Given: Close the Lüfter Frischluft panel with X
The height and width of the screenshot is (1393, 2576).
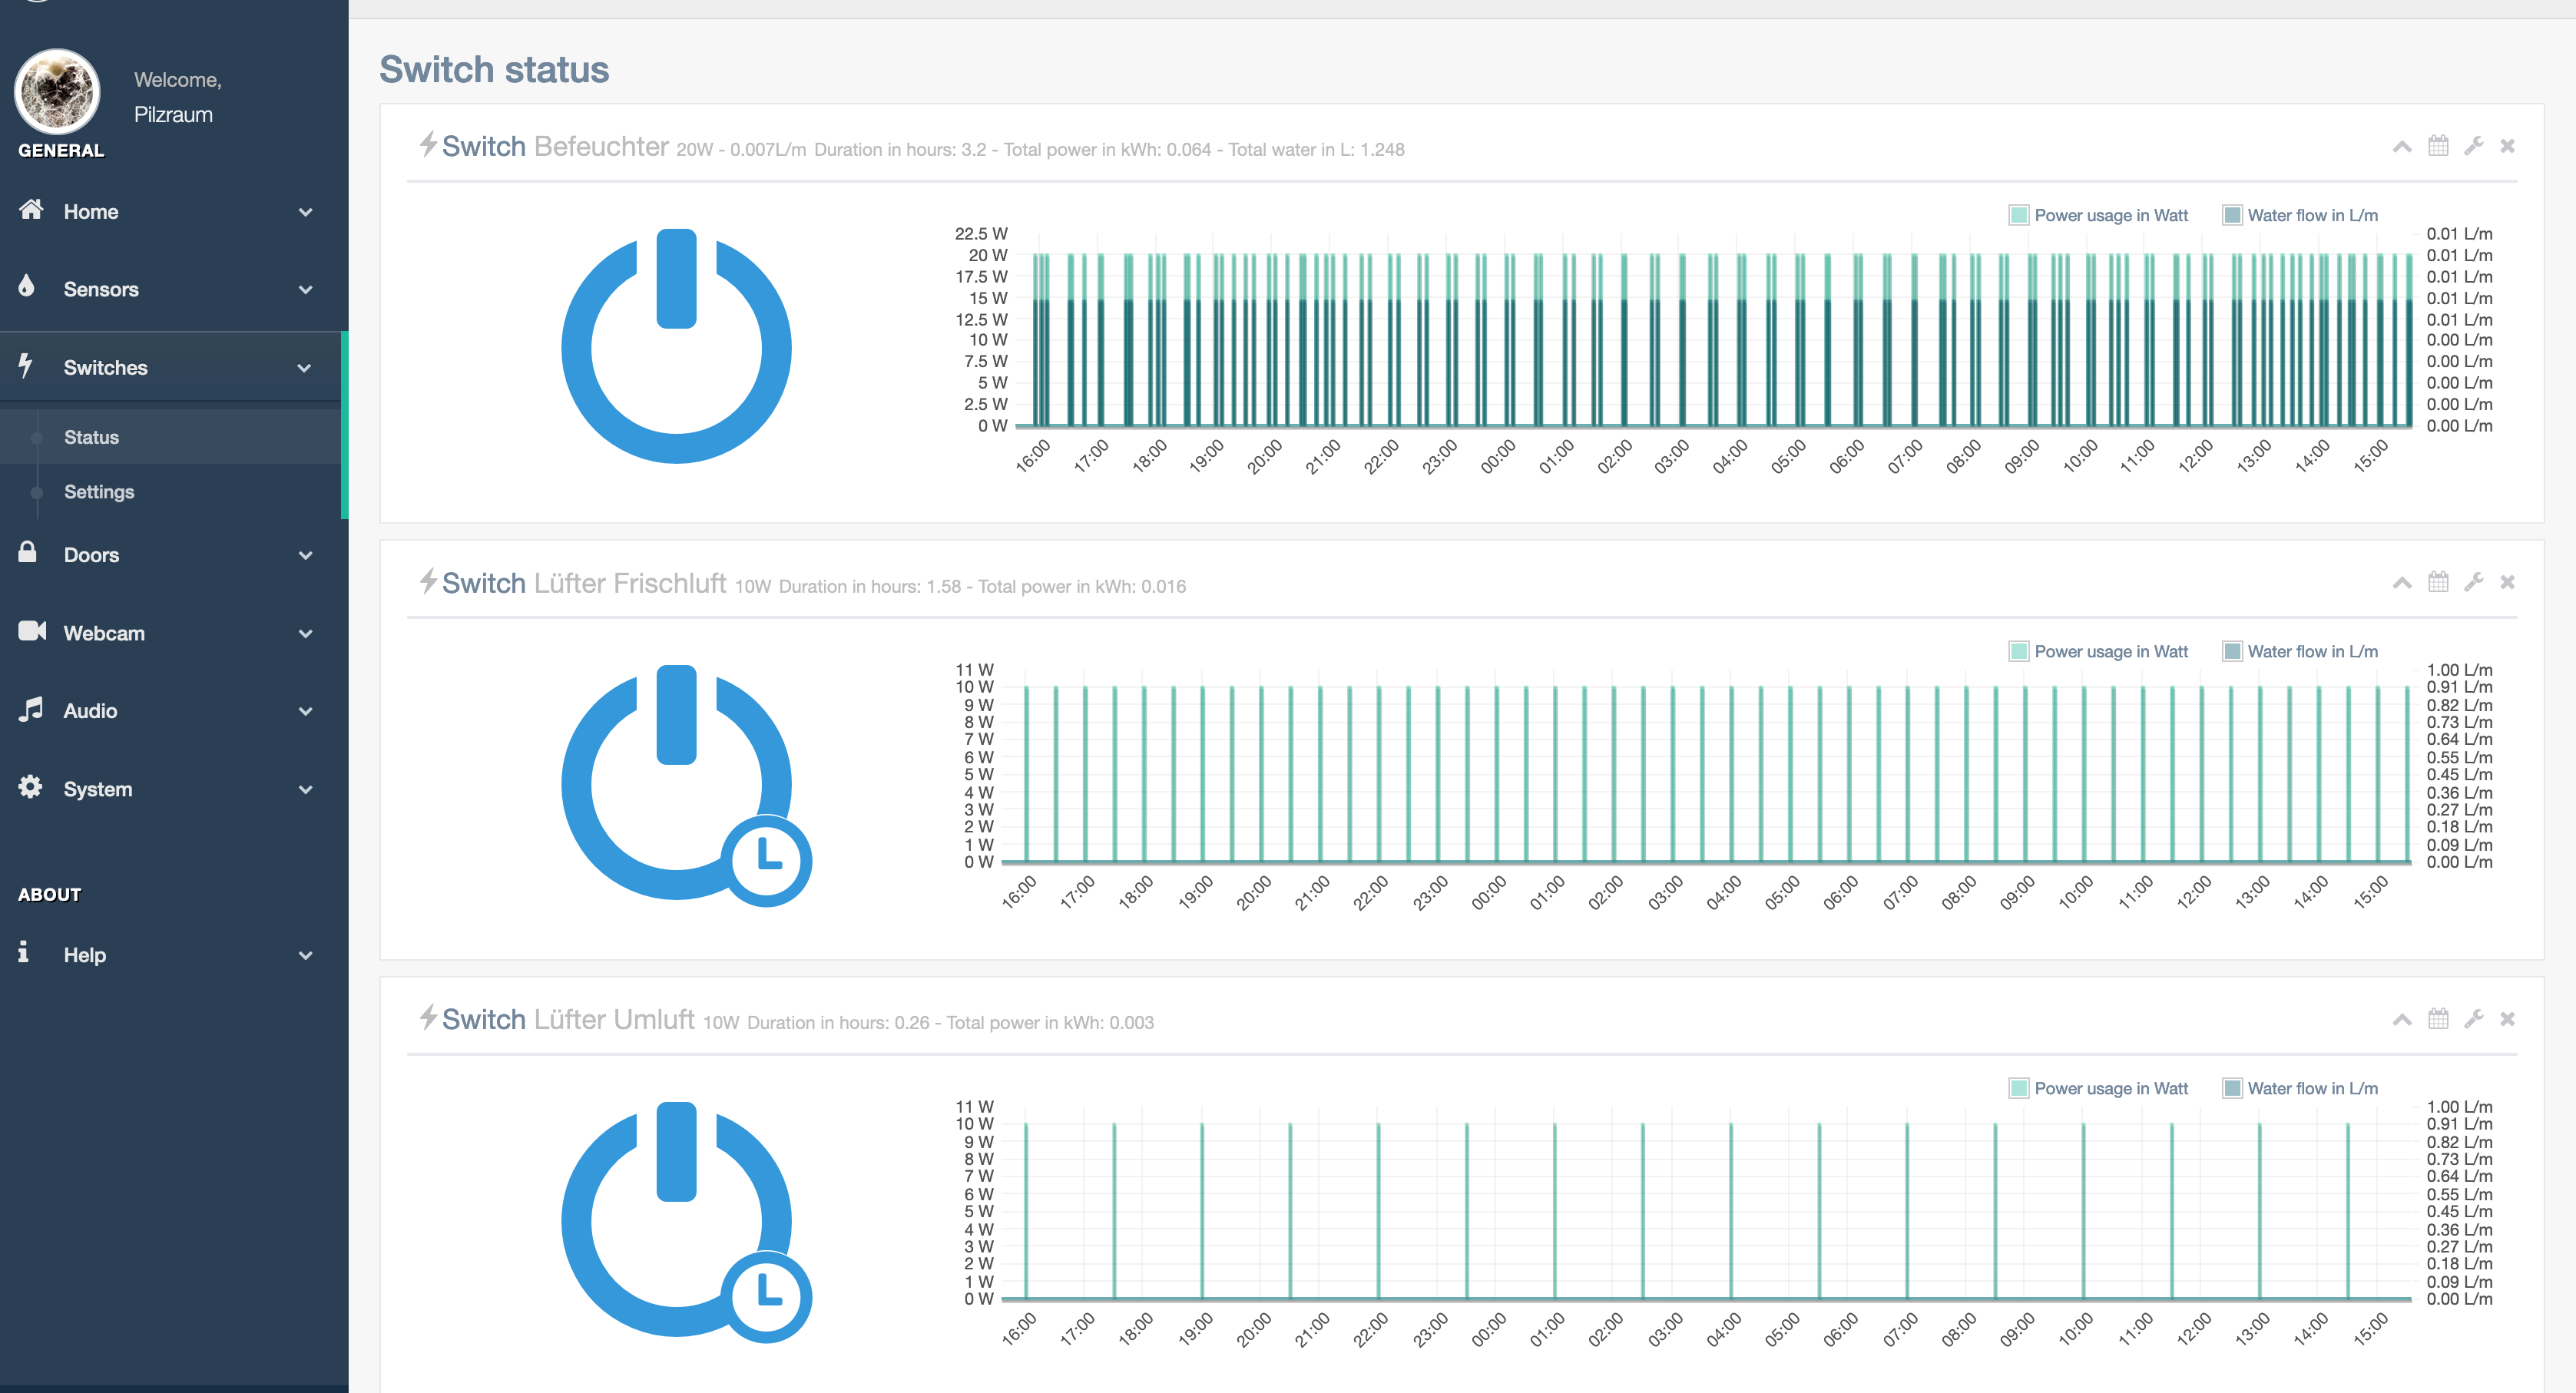Looking at the screenshot, I should [x=2507, y=582].
